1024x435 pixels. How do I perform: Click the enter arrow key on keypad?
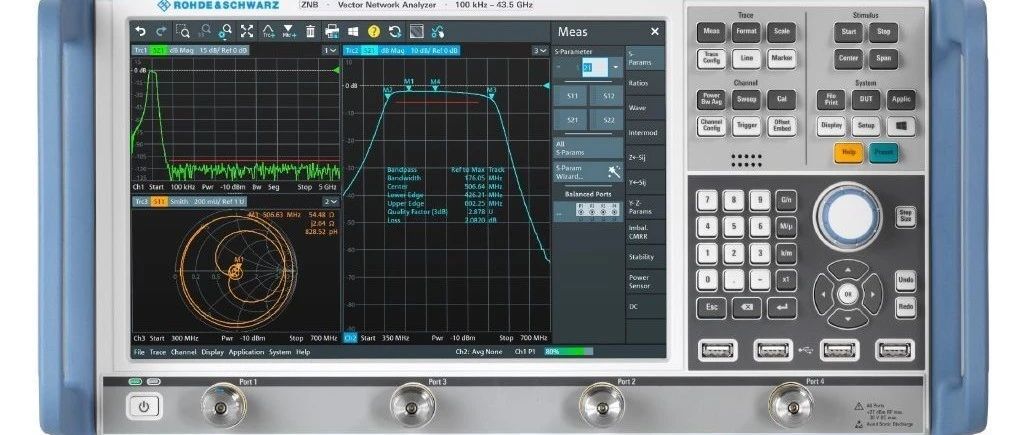tap(782, 307)
